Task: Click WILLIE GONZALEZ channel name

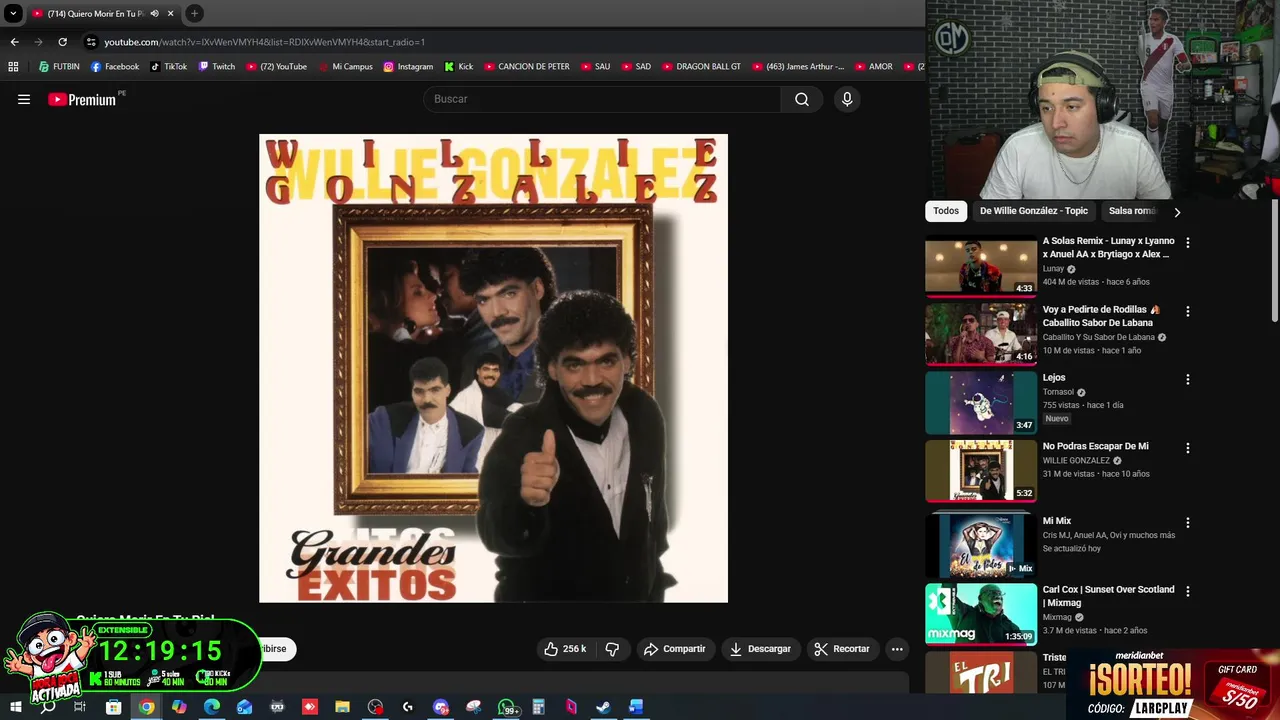Action: pyautogui.click(x=1076, y=461)
